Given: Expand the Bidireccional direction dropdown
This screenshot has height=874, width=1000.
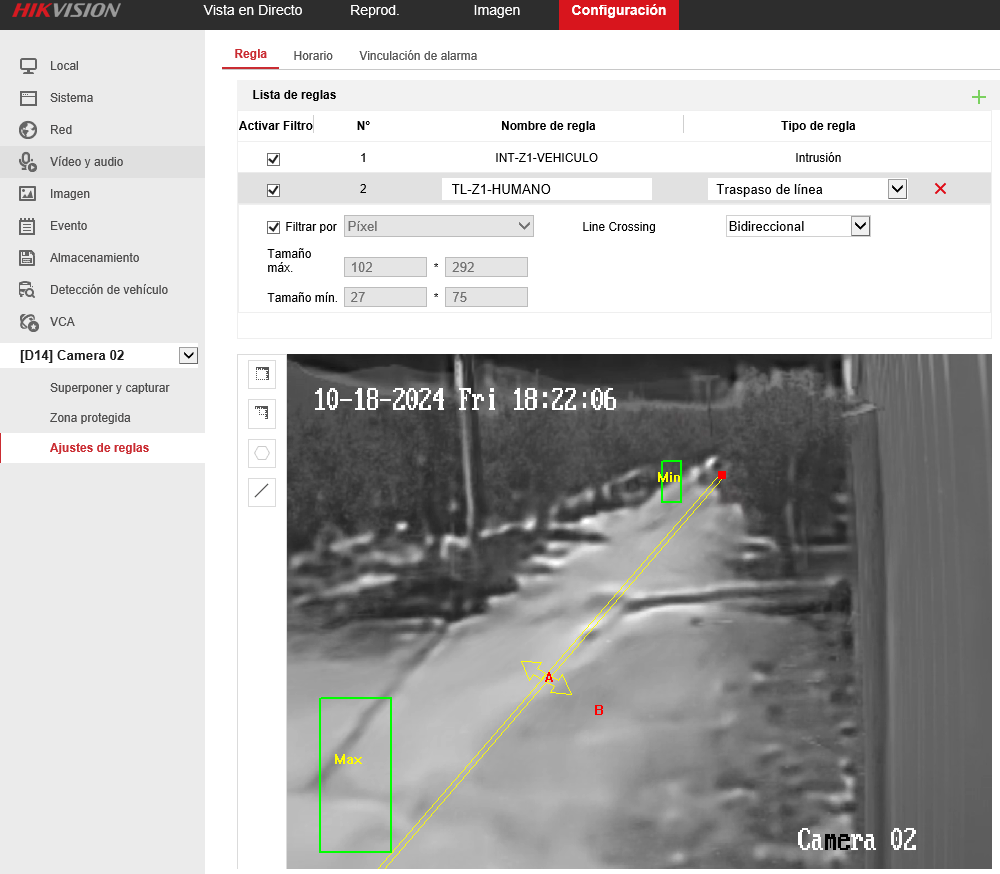Looking at the screenshot, I should (x=798, y=226).
